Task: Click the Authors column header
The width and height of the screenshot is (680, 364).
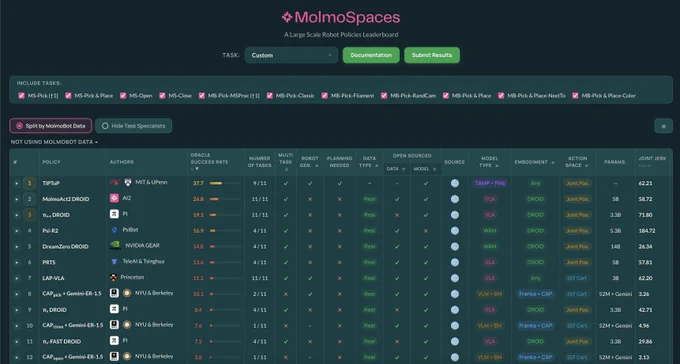Action: coord(121,162)
